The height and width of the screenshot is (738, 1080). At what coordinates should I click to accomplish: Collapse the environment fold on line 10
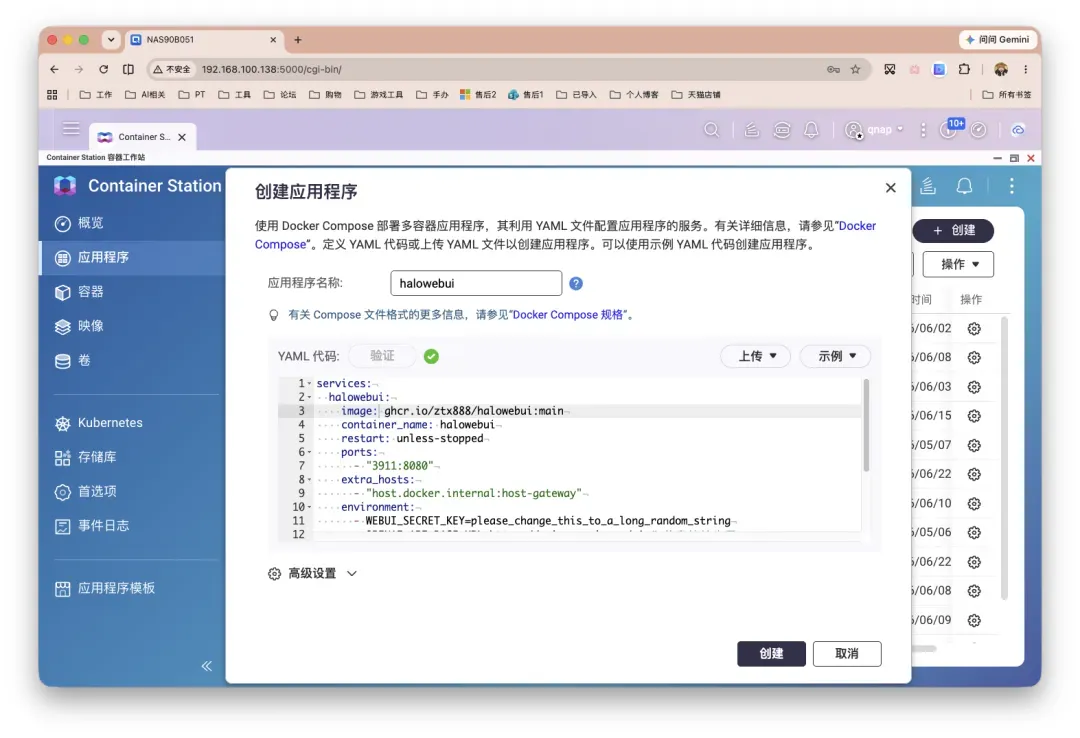[309, 507]
